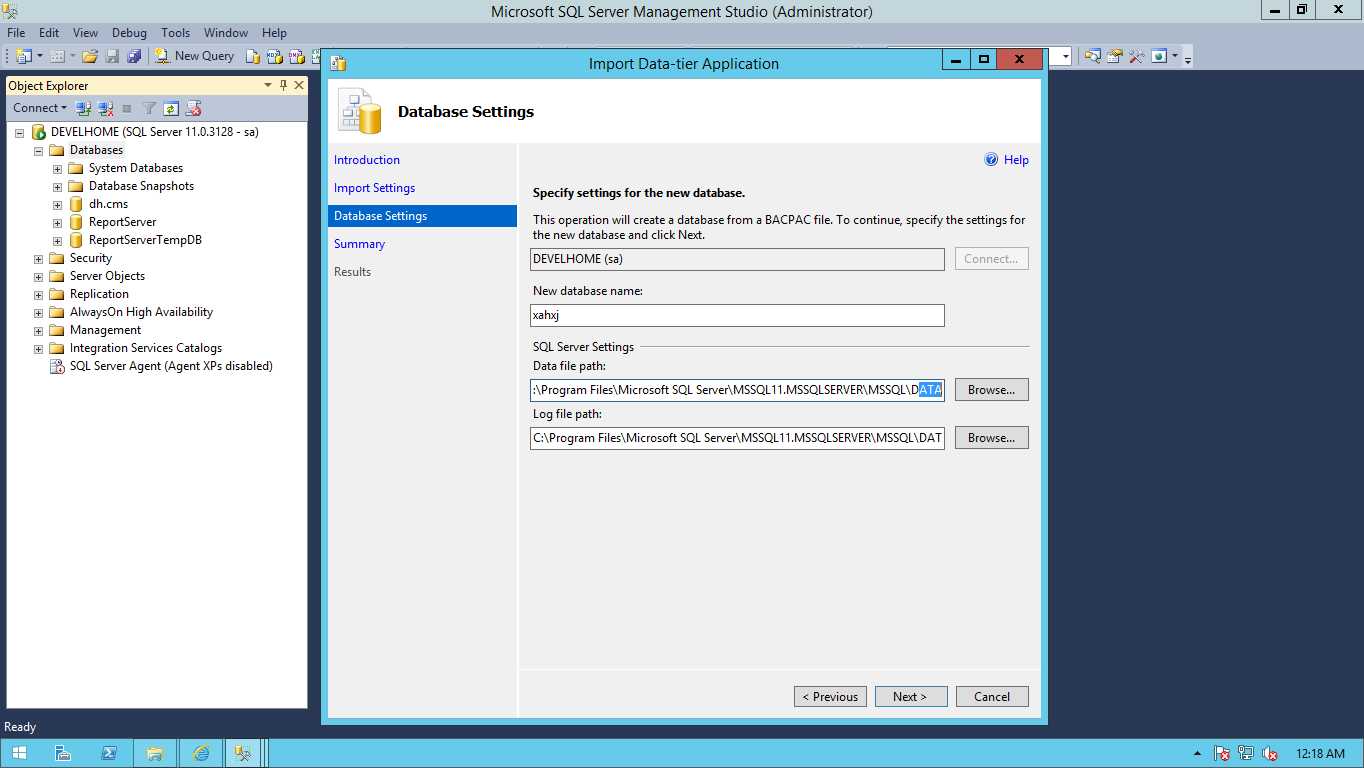1364x768 pixels.
Task: Click in the New database name field
Action: (x=737, y=315)
